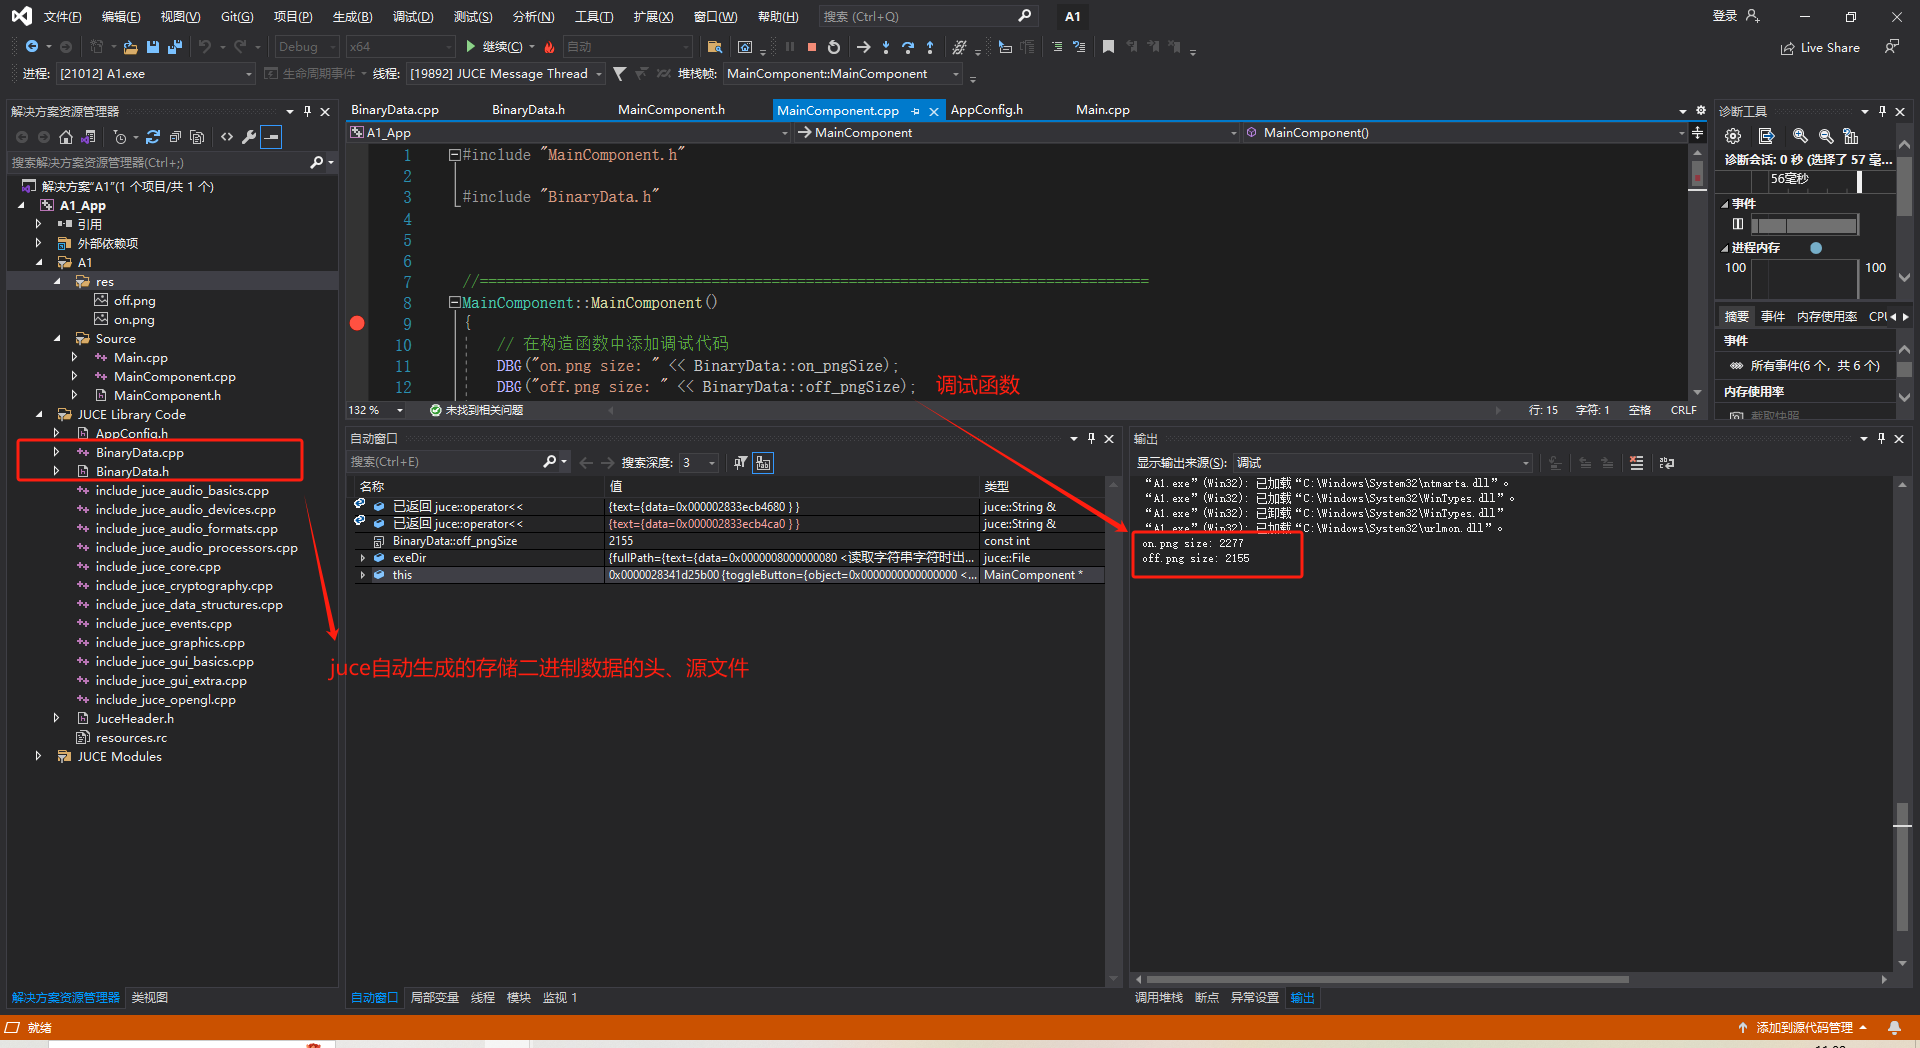Collapse all nodes in Solution Explorer
Screen dimensions: 1920x1048
pyautogui.click(x=175, y=137)
